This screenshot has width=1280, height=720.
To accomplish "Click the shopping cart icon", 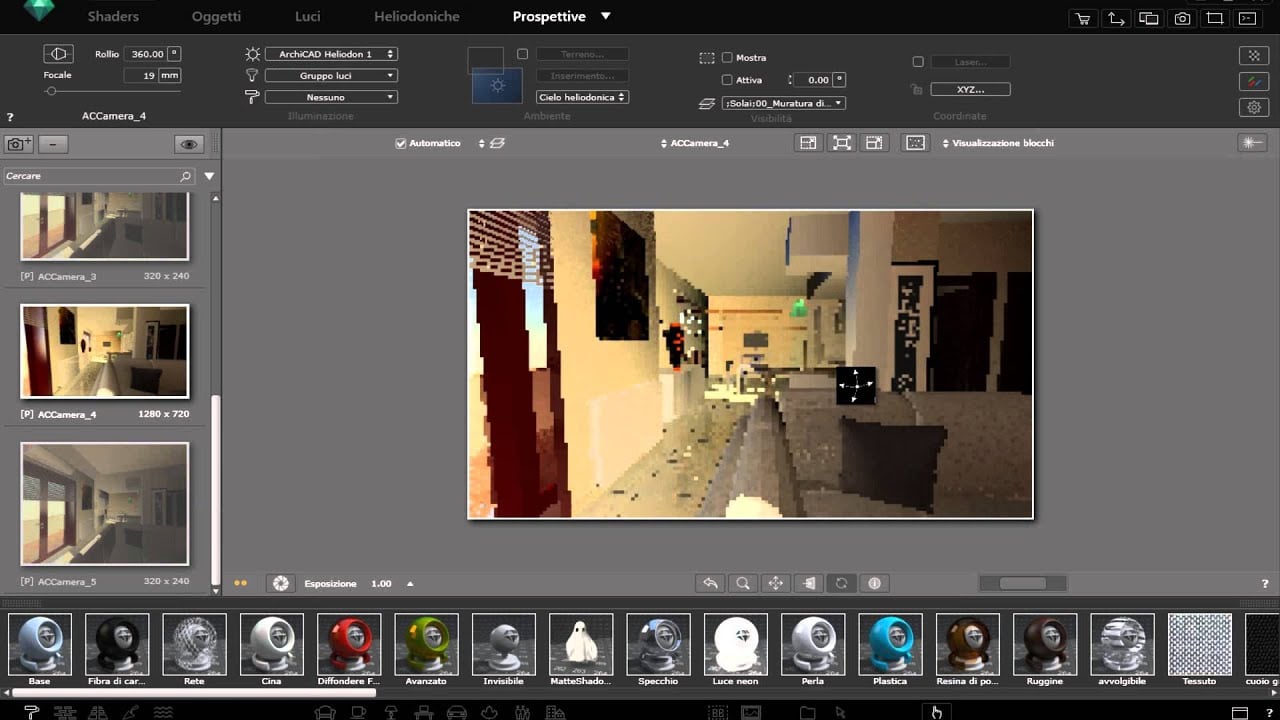I will pyautogui.click(x=1082, y=18).
